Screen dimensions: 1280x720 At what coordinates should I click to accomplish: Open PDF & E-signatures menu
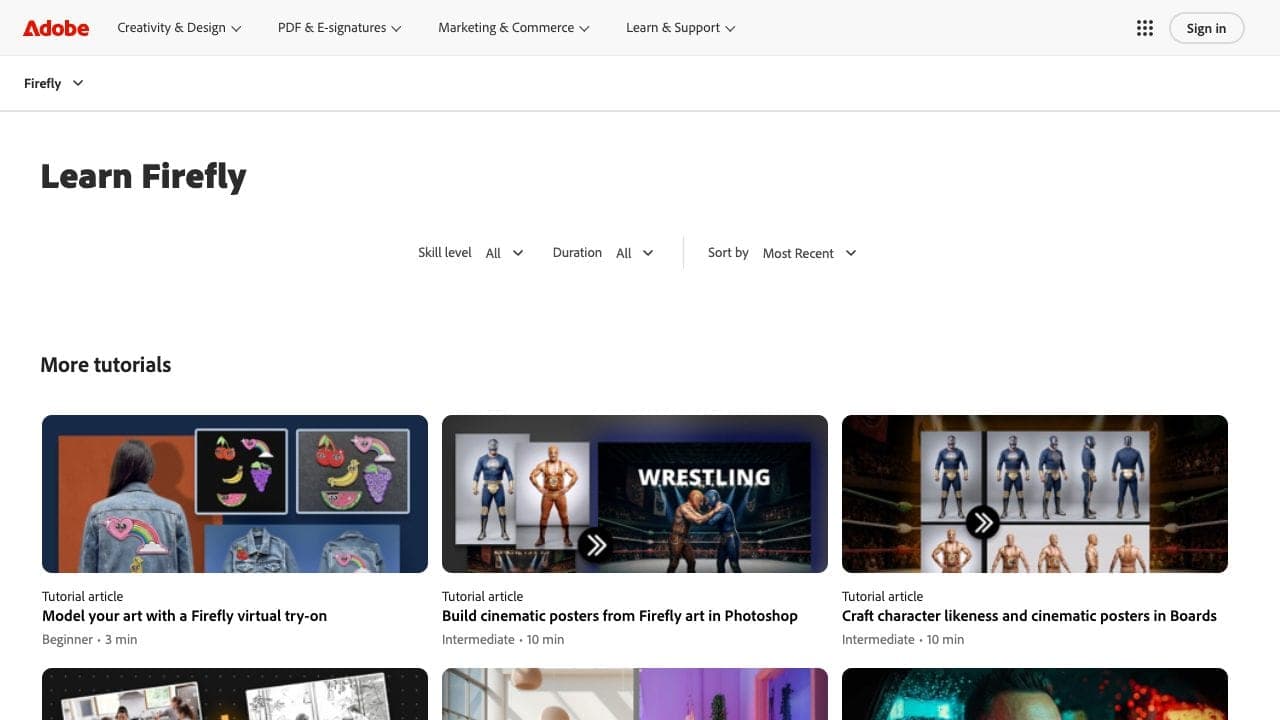(x=339, y=28)
